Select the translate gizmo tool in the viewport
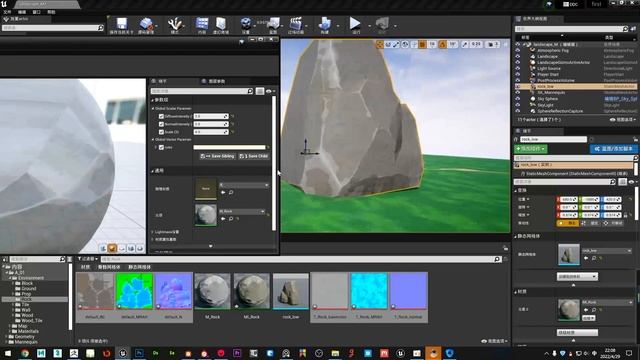640x360 pixels. [380, 44]
